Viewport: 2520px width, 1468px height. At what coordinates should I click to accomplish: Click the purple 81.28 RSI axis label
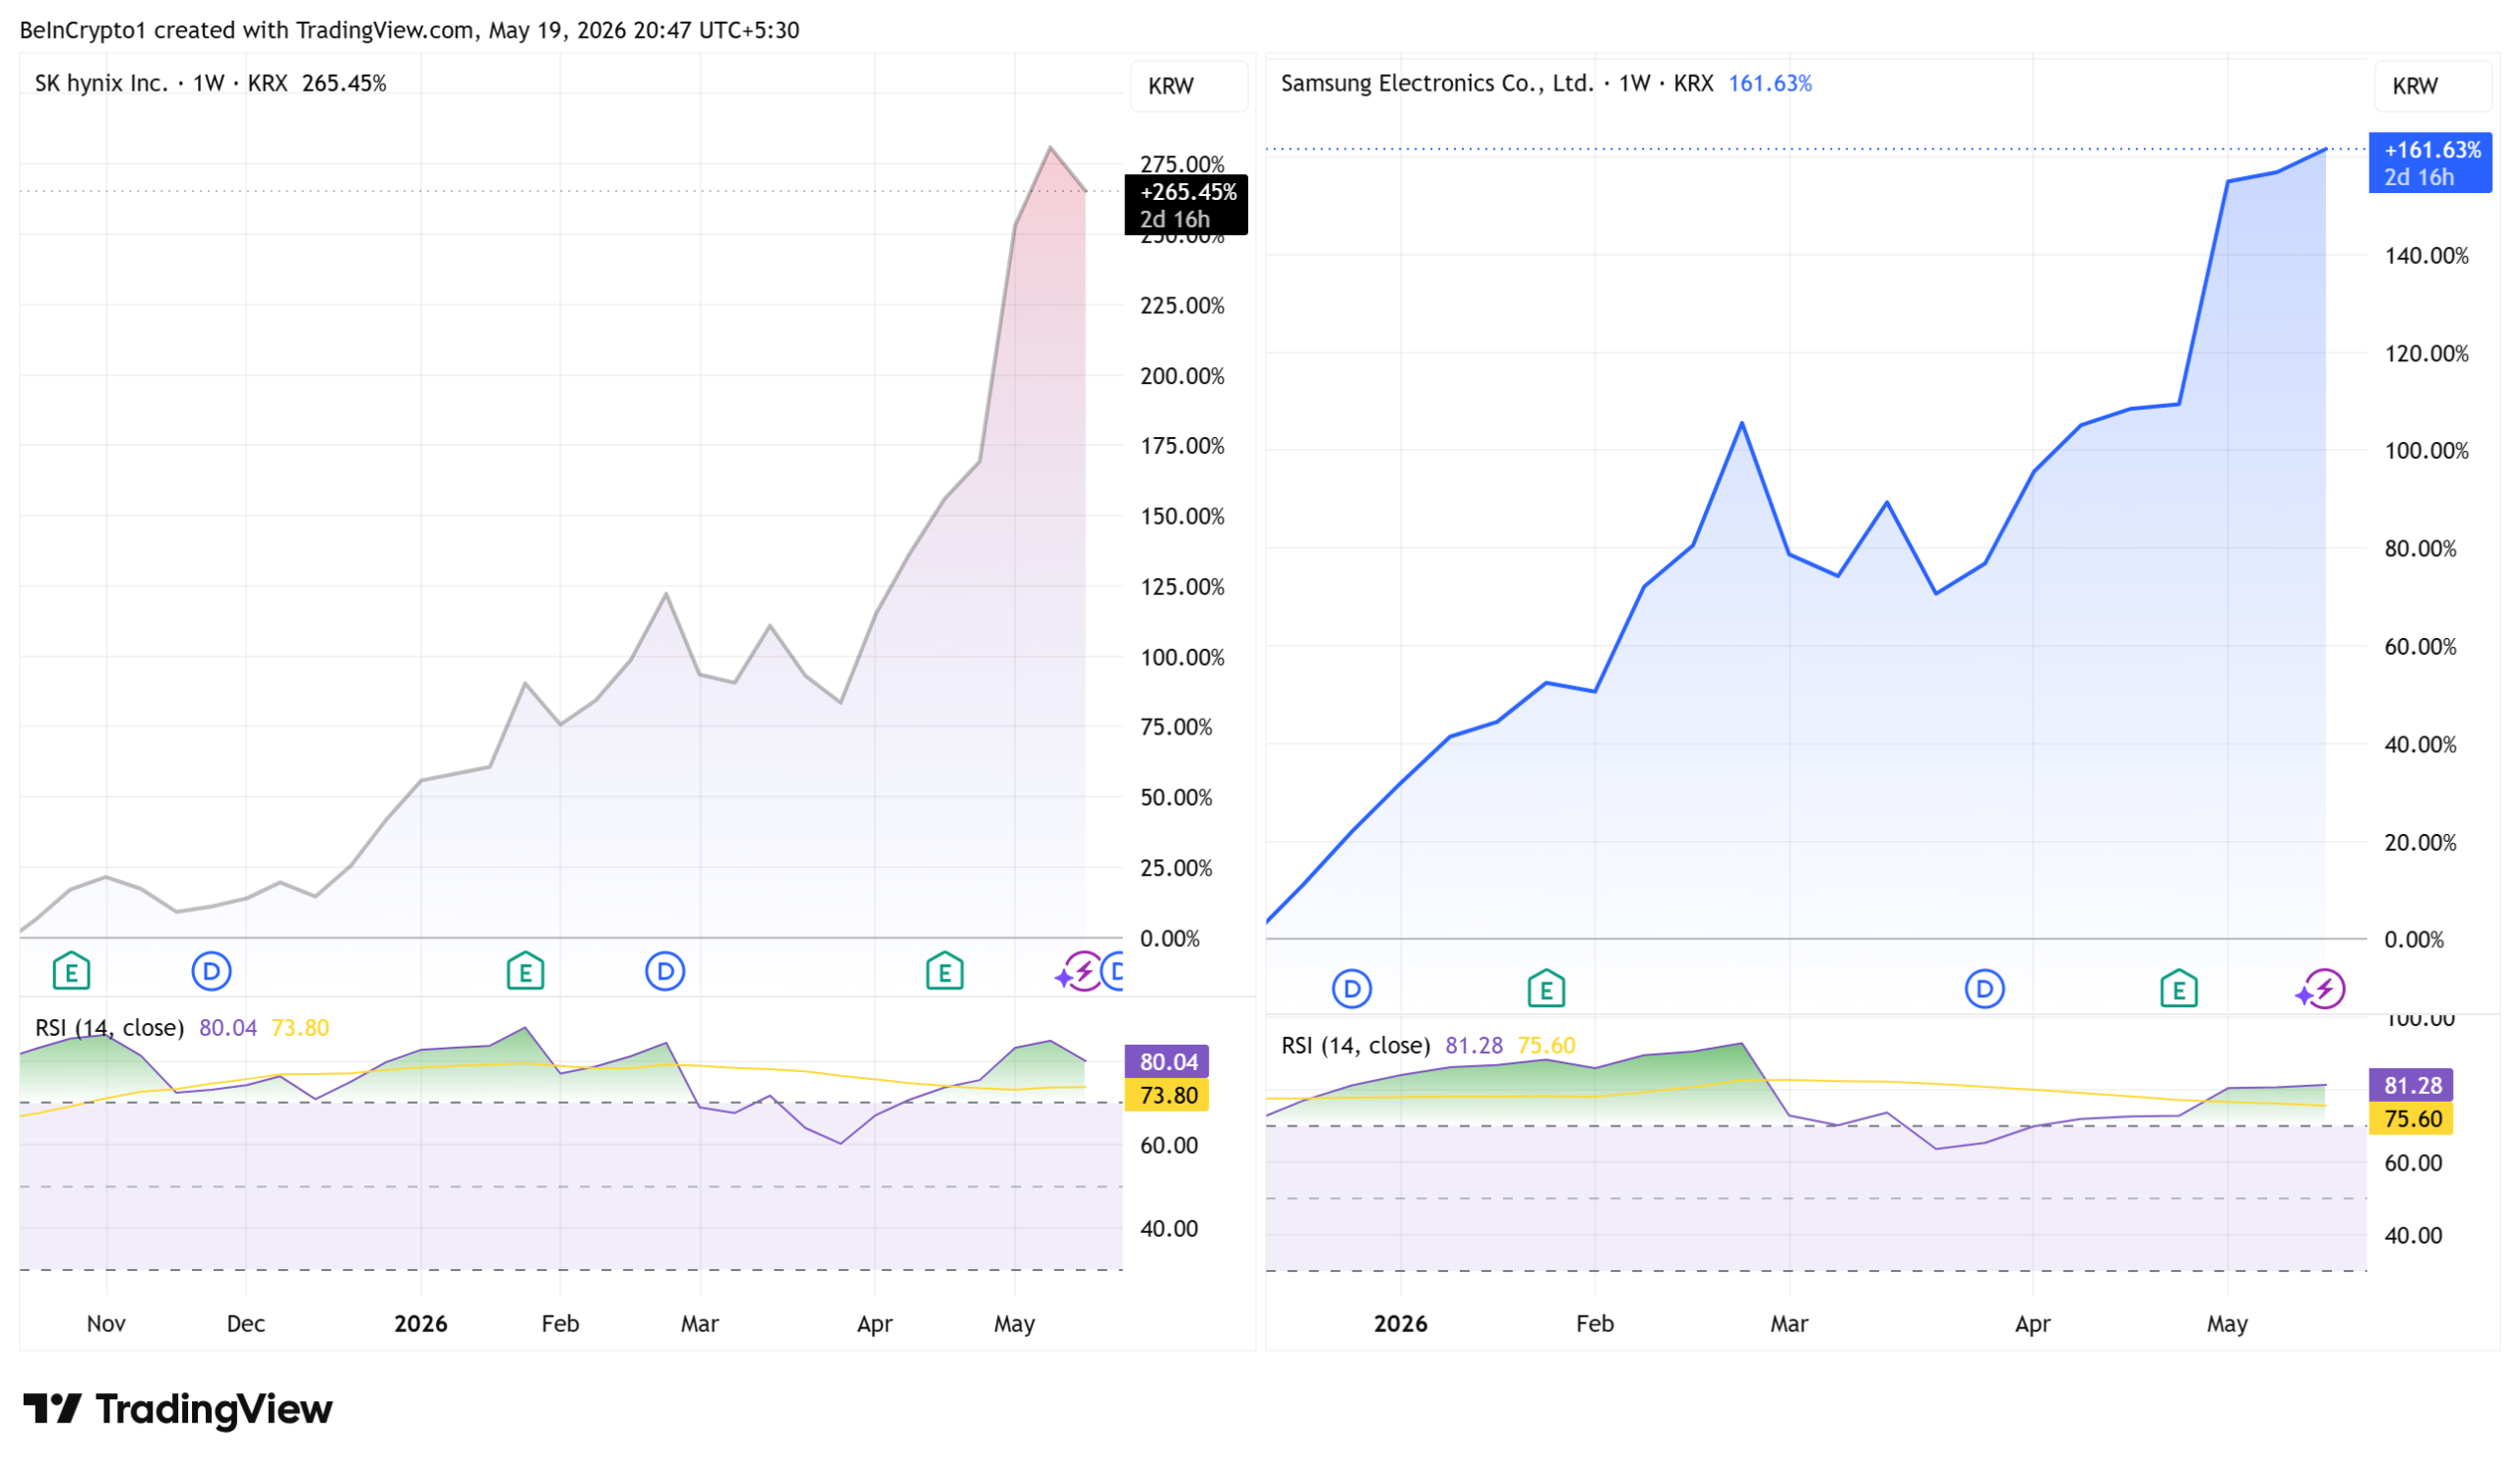click(x=2411, y=1085)
